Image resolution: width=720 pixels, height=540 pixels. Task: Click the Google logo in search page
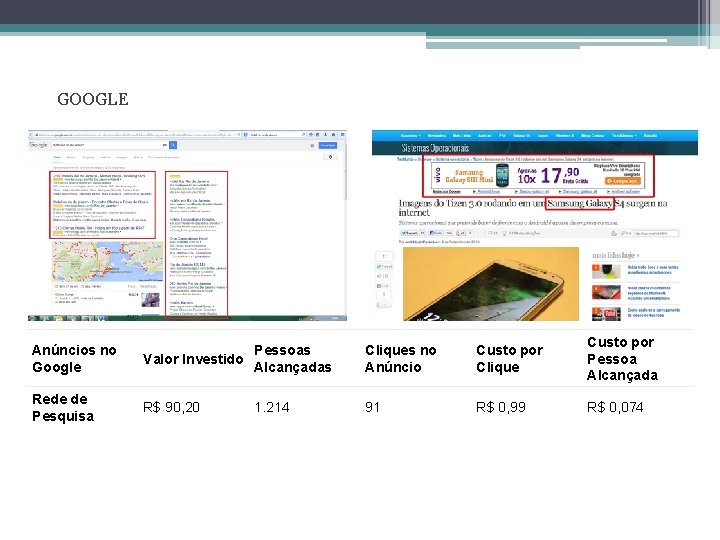[38, 145]
